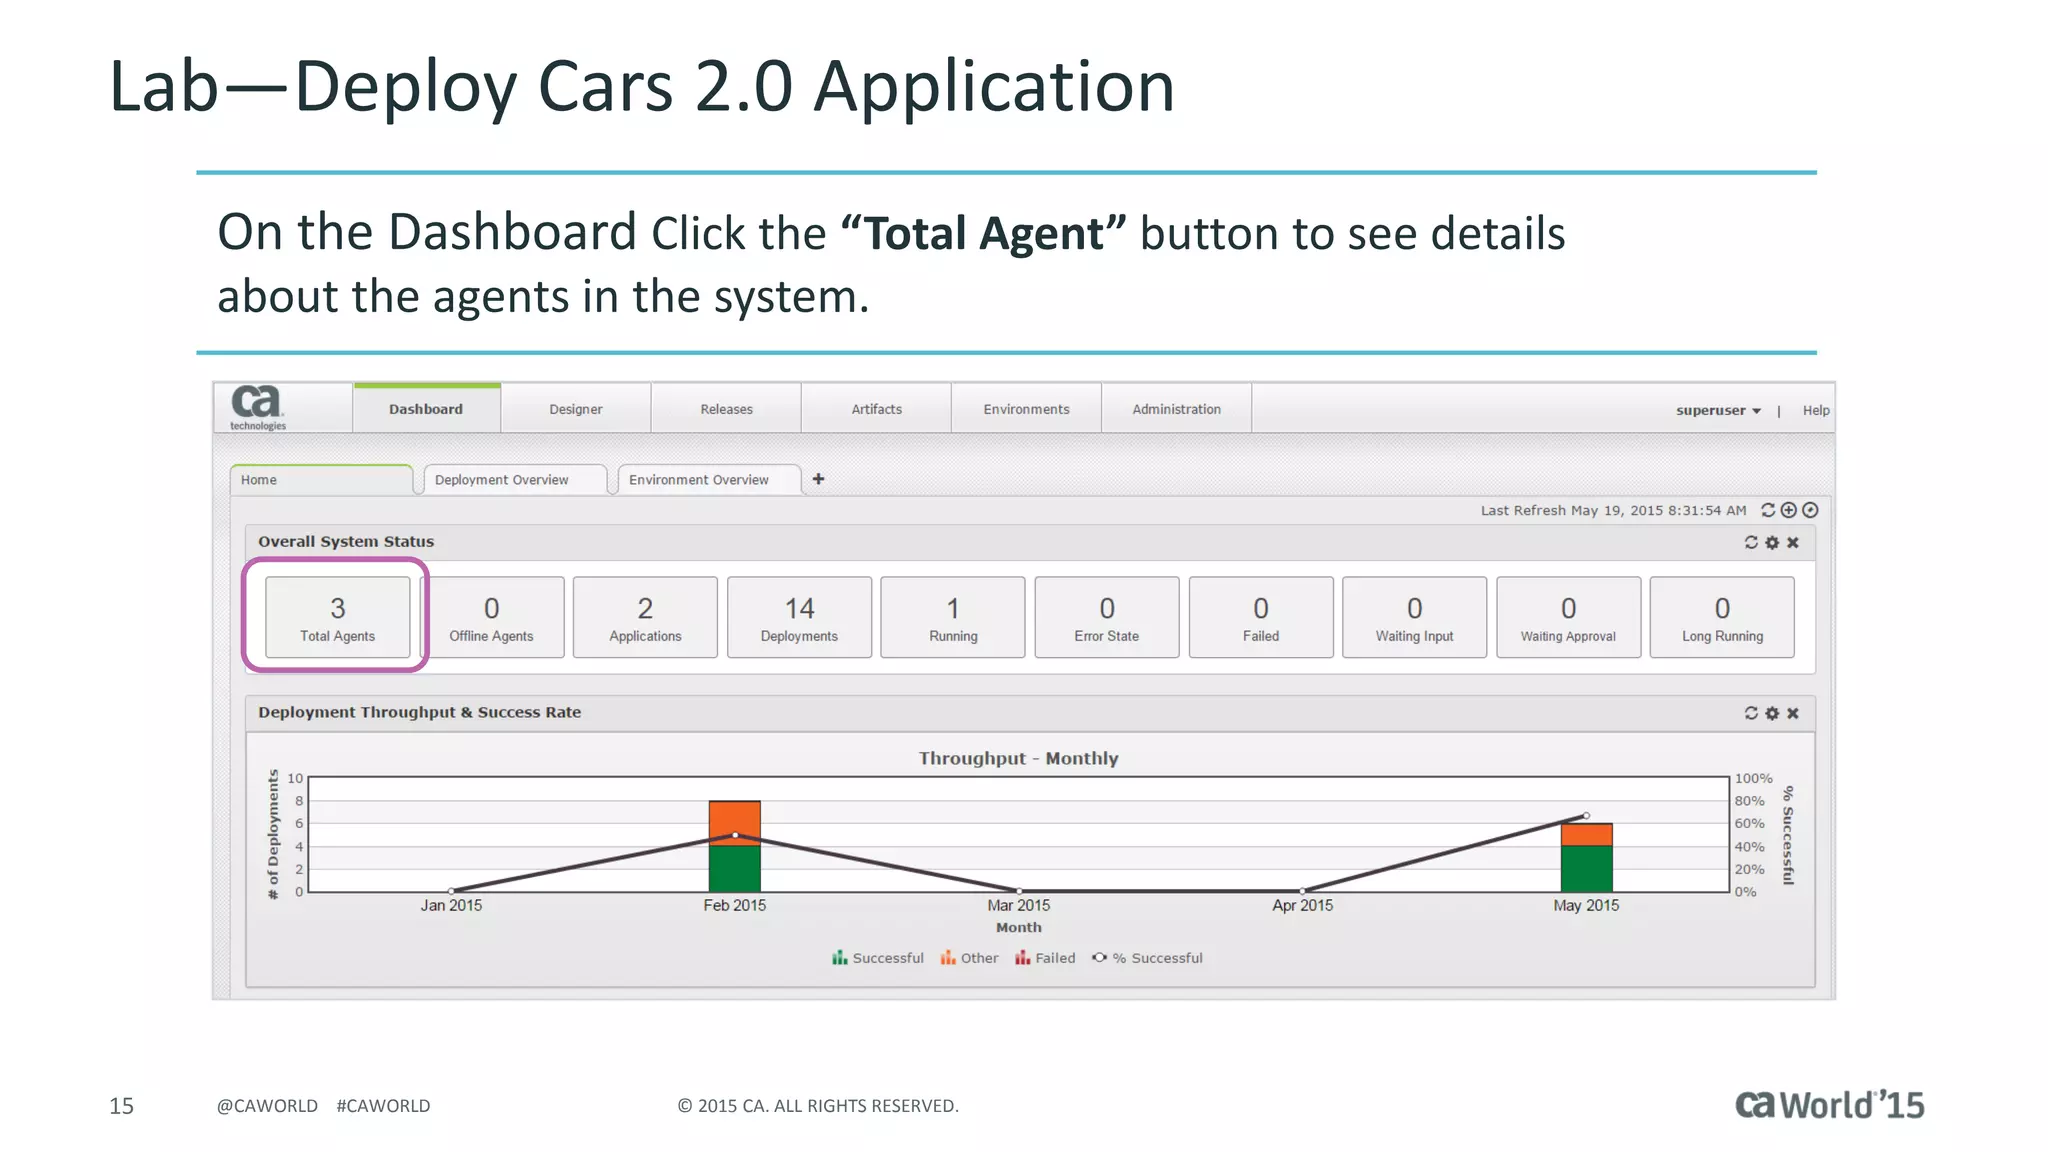The width and height of the screenshot is (2048, 1152).
Task: Switch to the Designer tab
Action: click(x=576, y=409)
